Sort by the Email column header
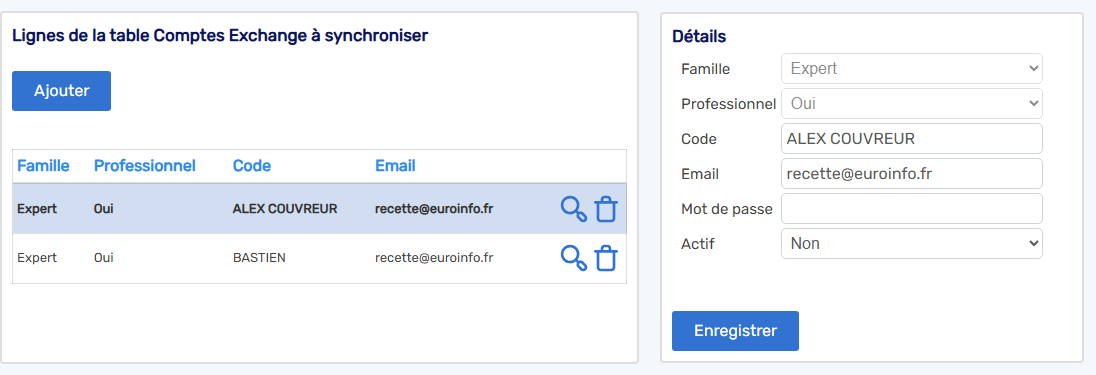Image resolution: width=1096 pixels, height=375 pixels. tap(396, 166)
